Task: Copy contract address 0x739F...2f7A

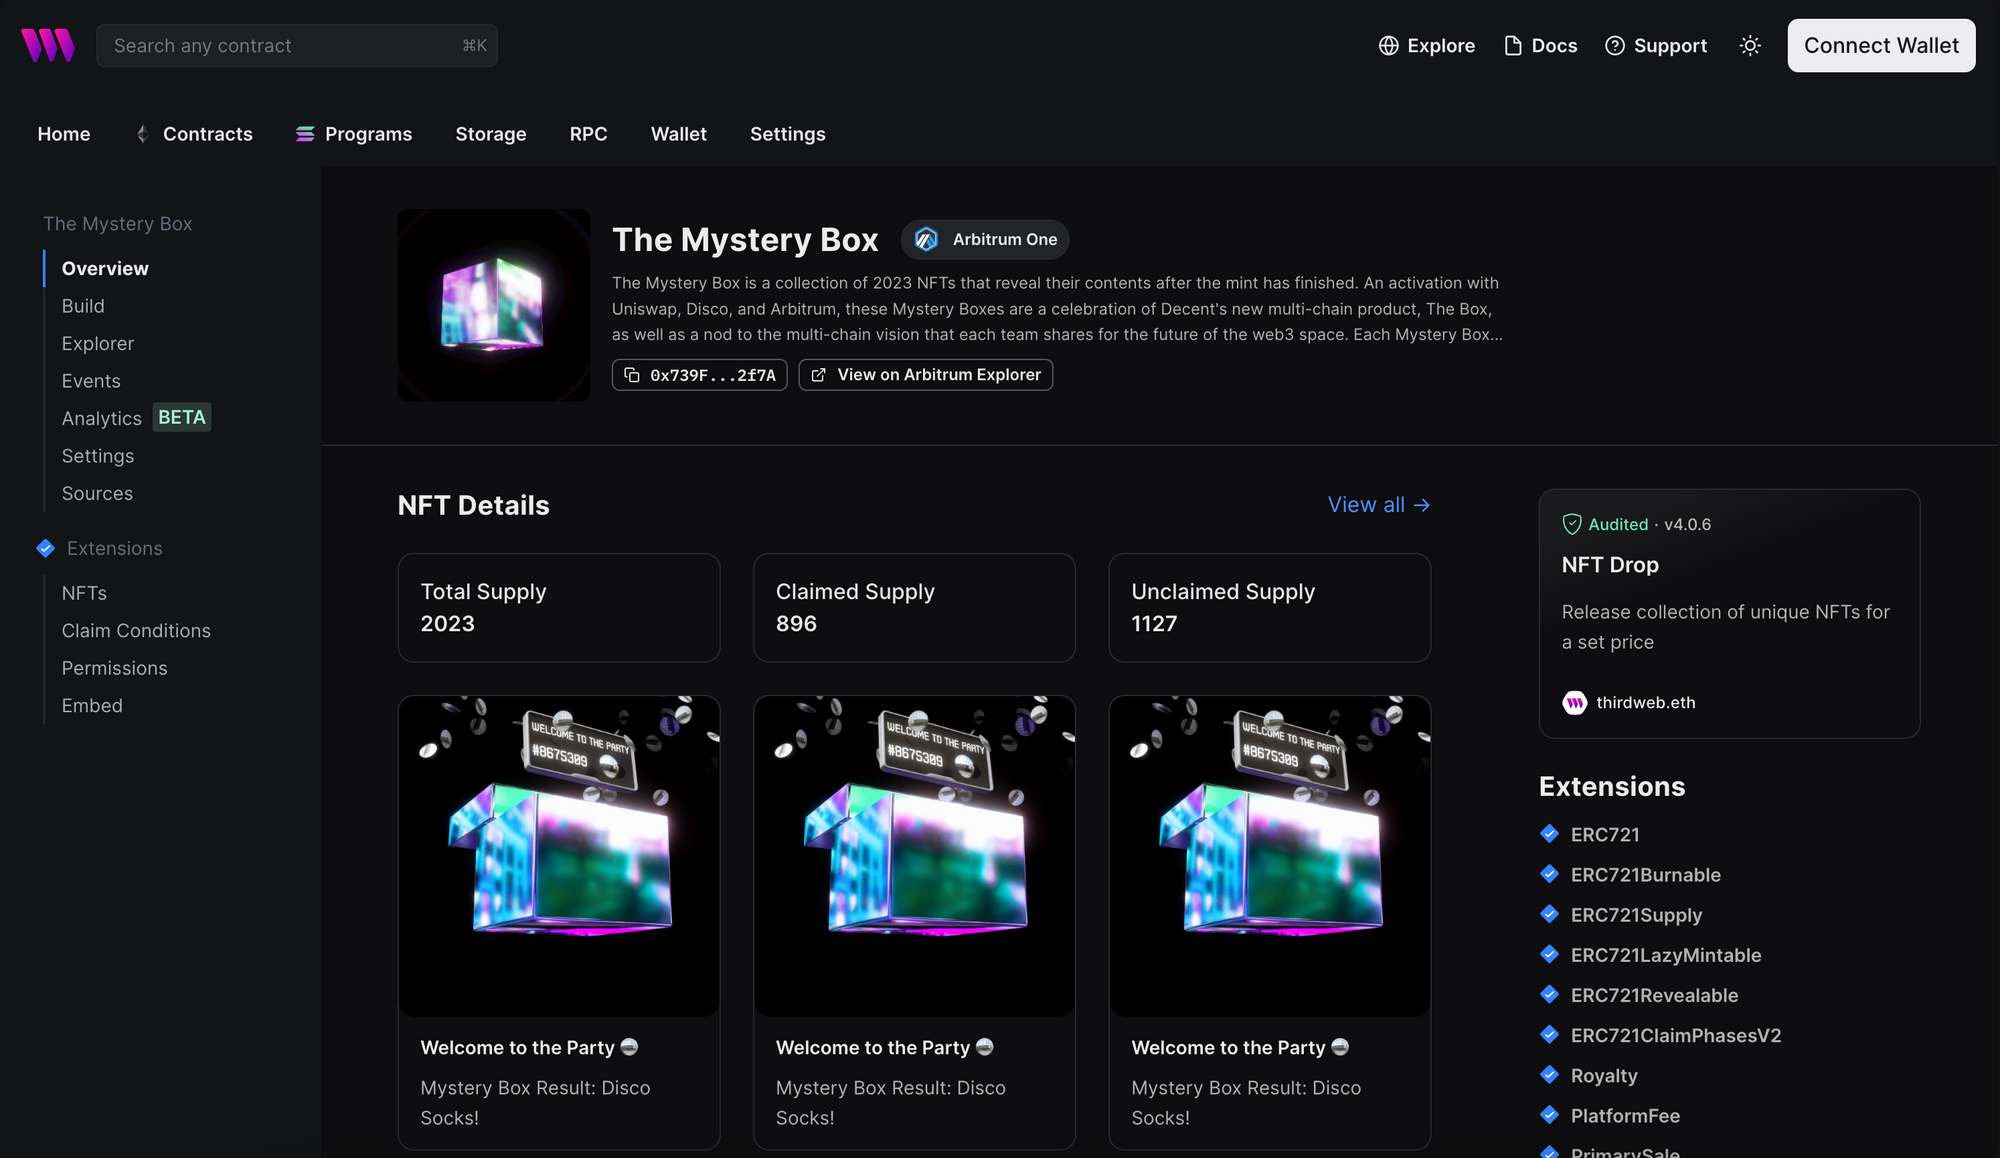Action: (x=699, y=375)
